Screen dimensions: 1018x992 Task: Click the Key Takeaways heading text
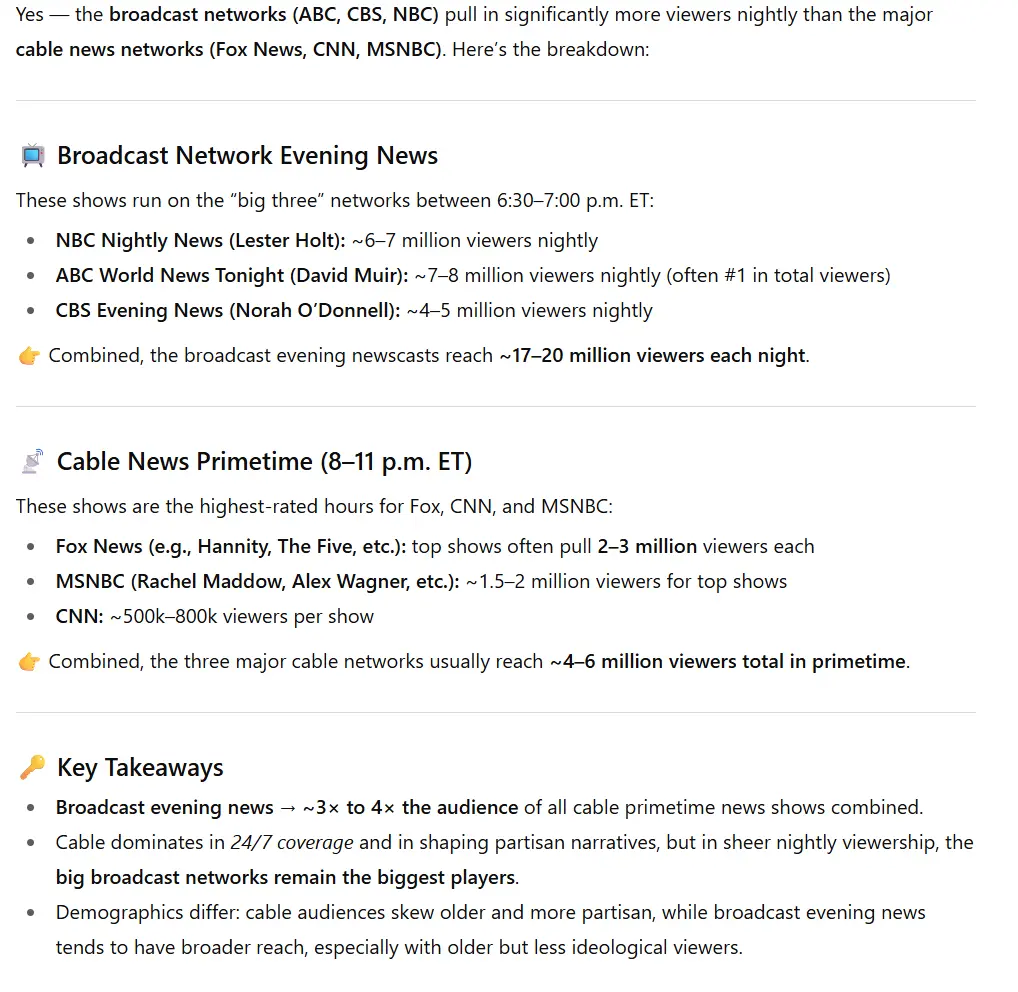pos(140,768)
